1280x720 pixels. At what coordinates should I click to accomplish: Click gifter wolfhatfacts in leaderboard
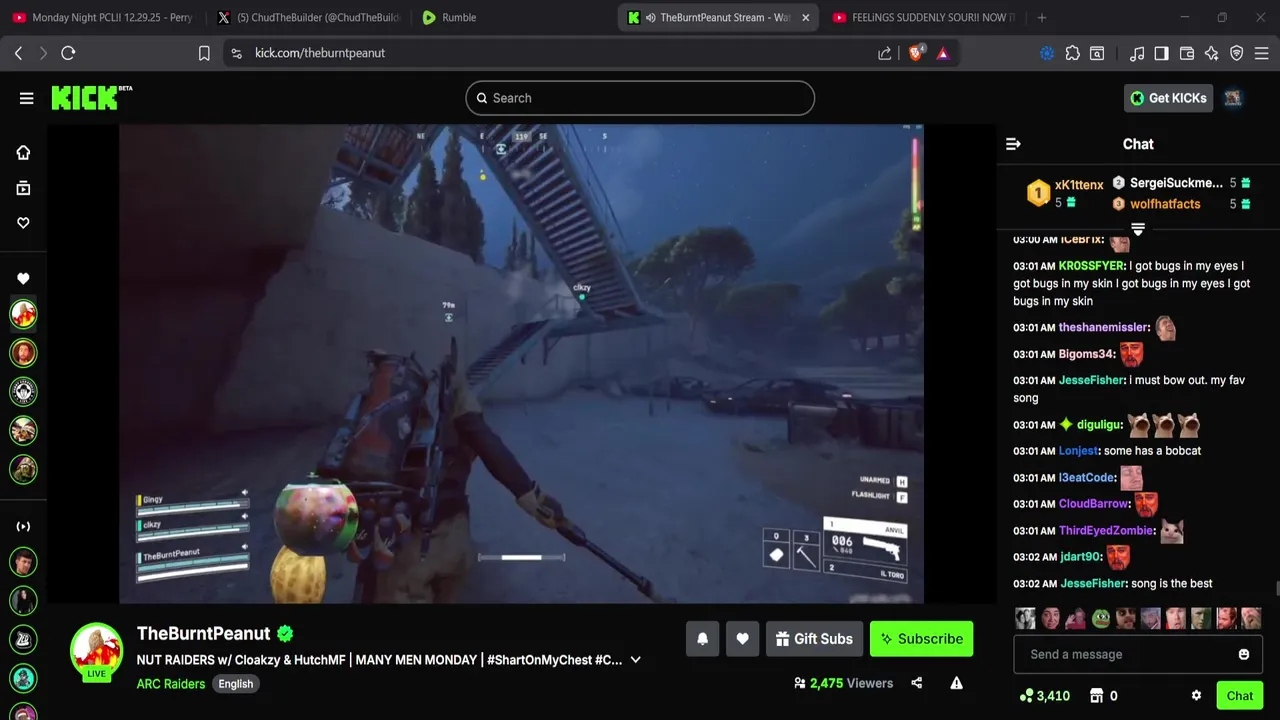click(1165, 204)
